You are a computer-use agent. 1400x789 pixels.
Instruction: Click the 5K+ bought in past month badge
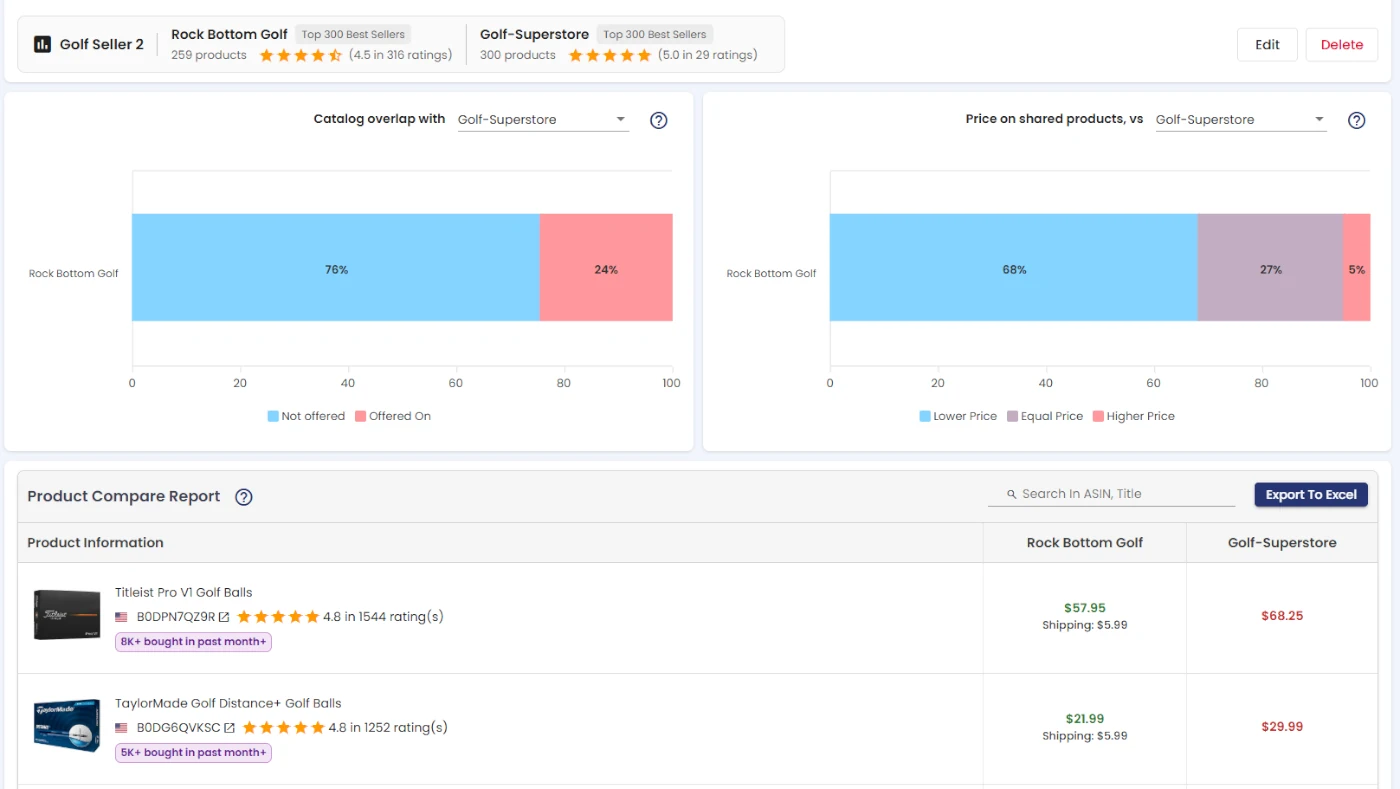[193, 753]
